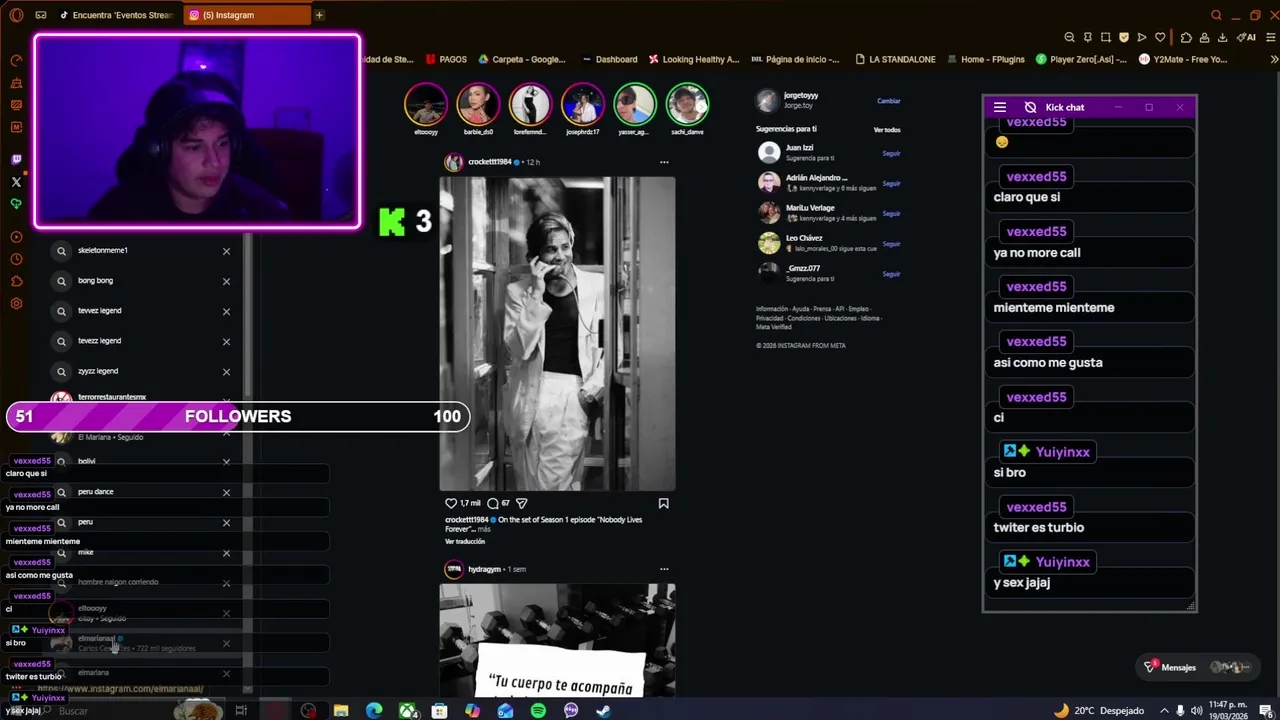The height and width of the screenshot is (720, 1280).
Task: Open File Explorer from the taskbar
Action: pos(341,710)
